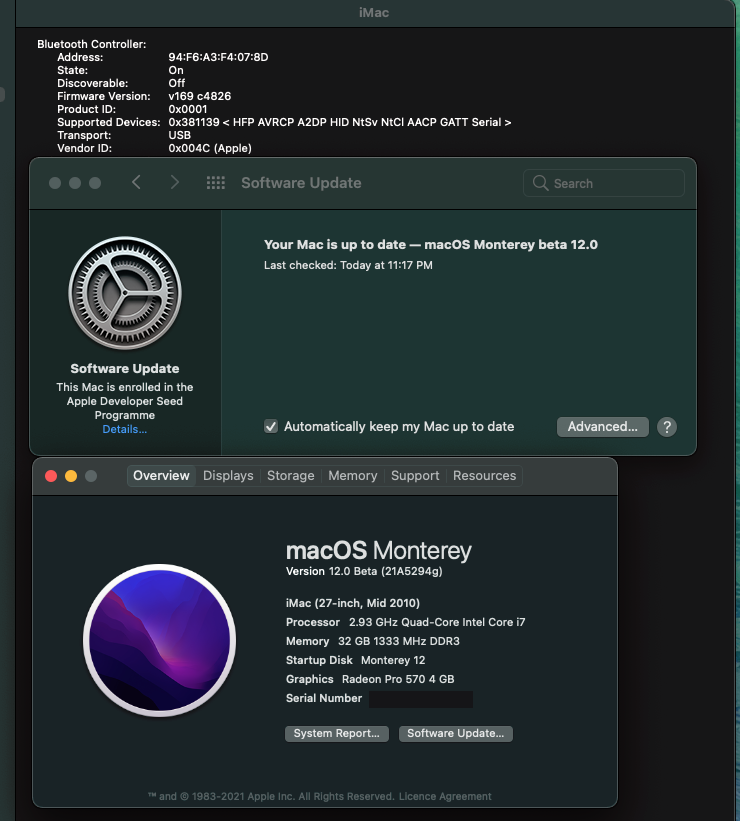
Task: Open the Storage tab
Action: [x=291, y=475]
